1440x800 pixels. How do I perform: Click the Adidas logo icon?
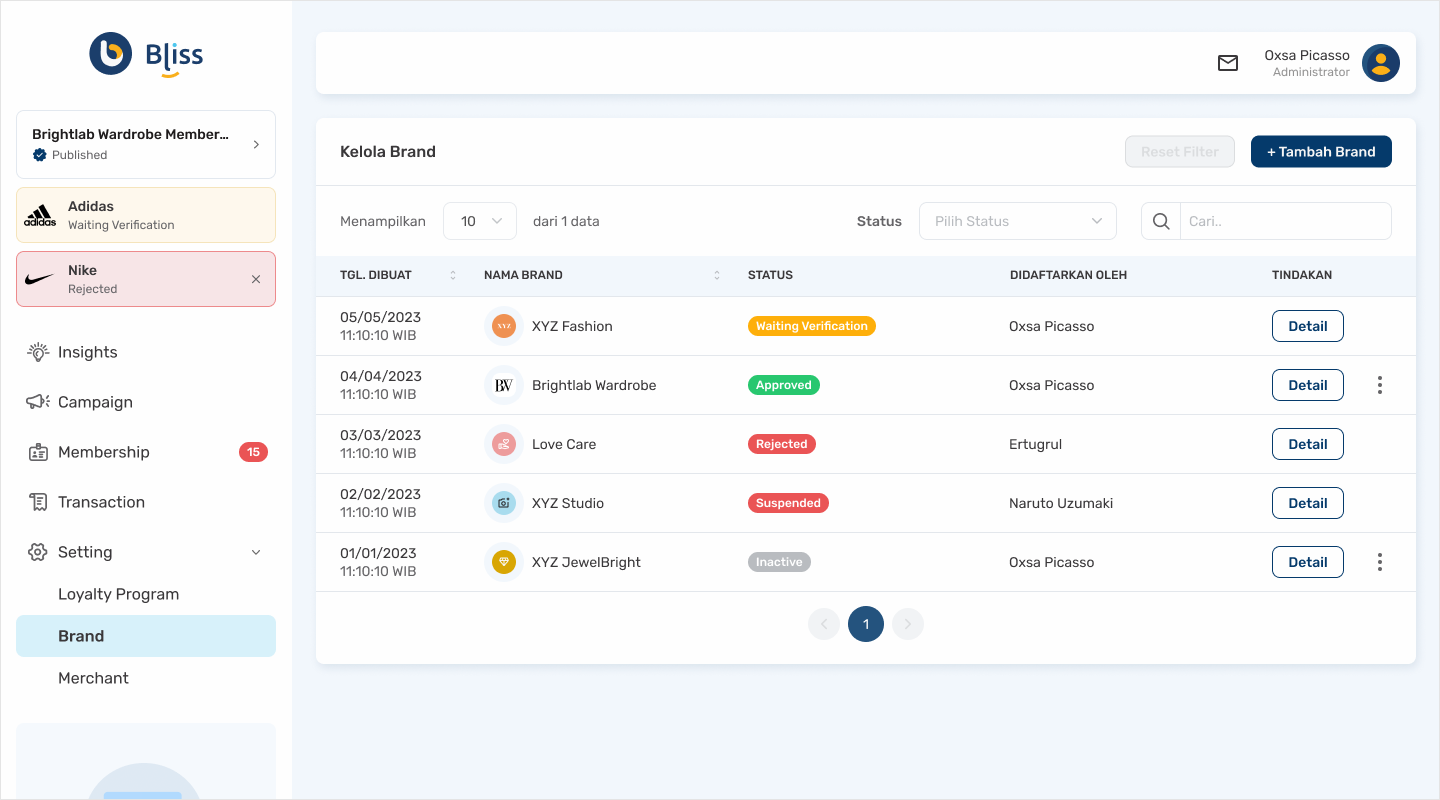click(40, 215)
